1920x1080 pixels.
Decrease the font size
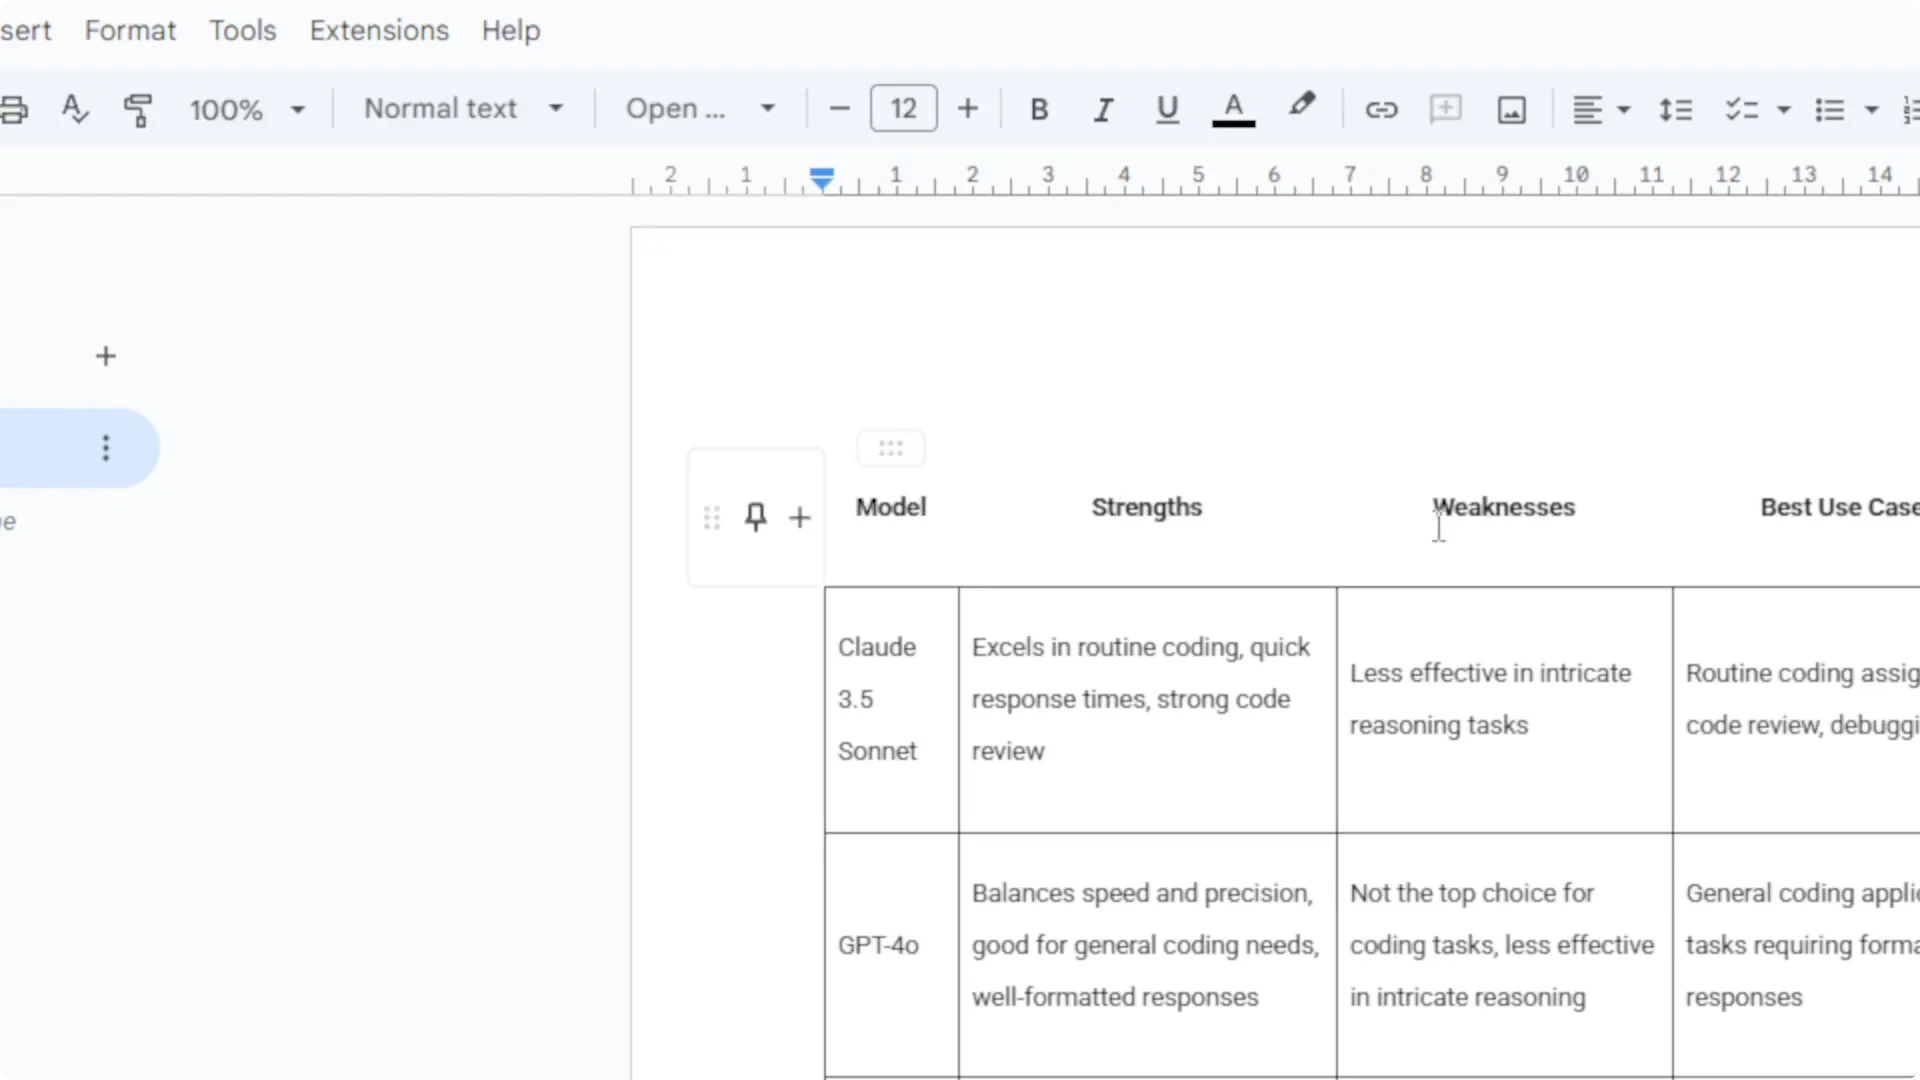pyautogui.click(x=838, y=109)
